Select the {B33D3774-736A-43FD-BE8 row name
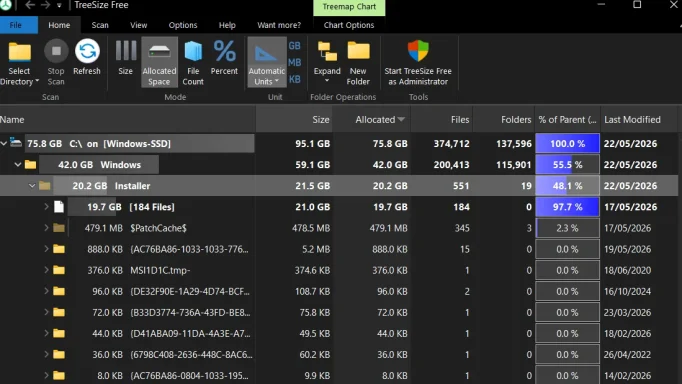This screenshot has width=682, height=384. click(x=190, y=312)
